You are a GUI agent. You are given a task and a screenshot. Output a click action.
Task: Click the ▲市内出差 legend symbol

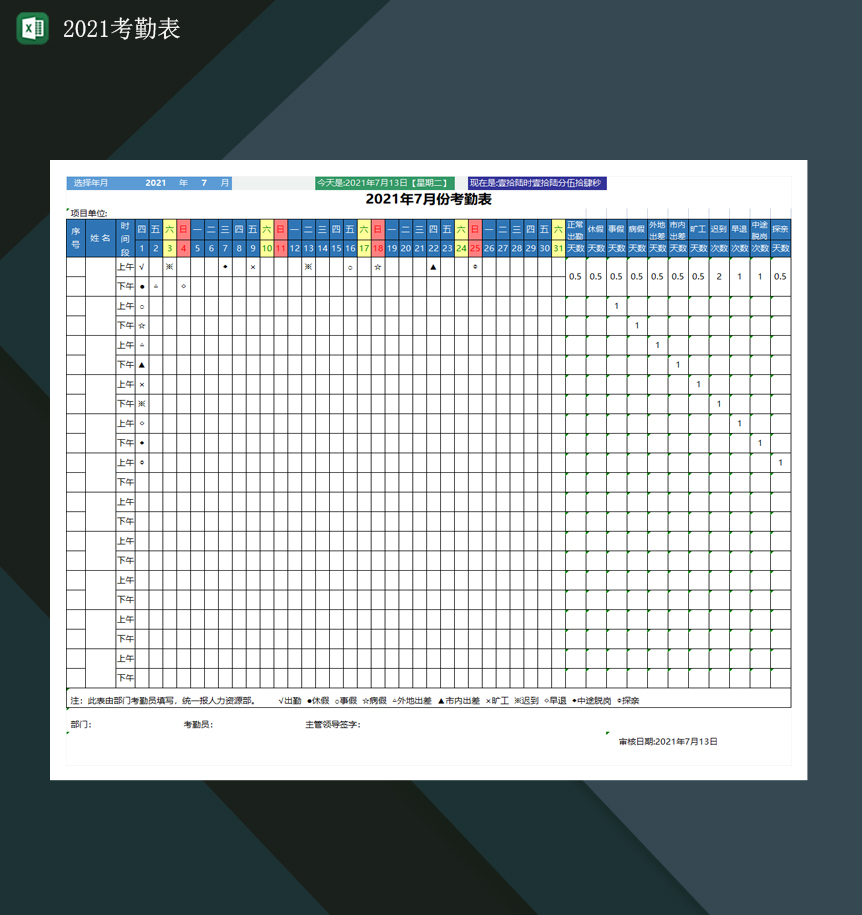[459, 698]
